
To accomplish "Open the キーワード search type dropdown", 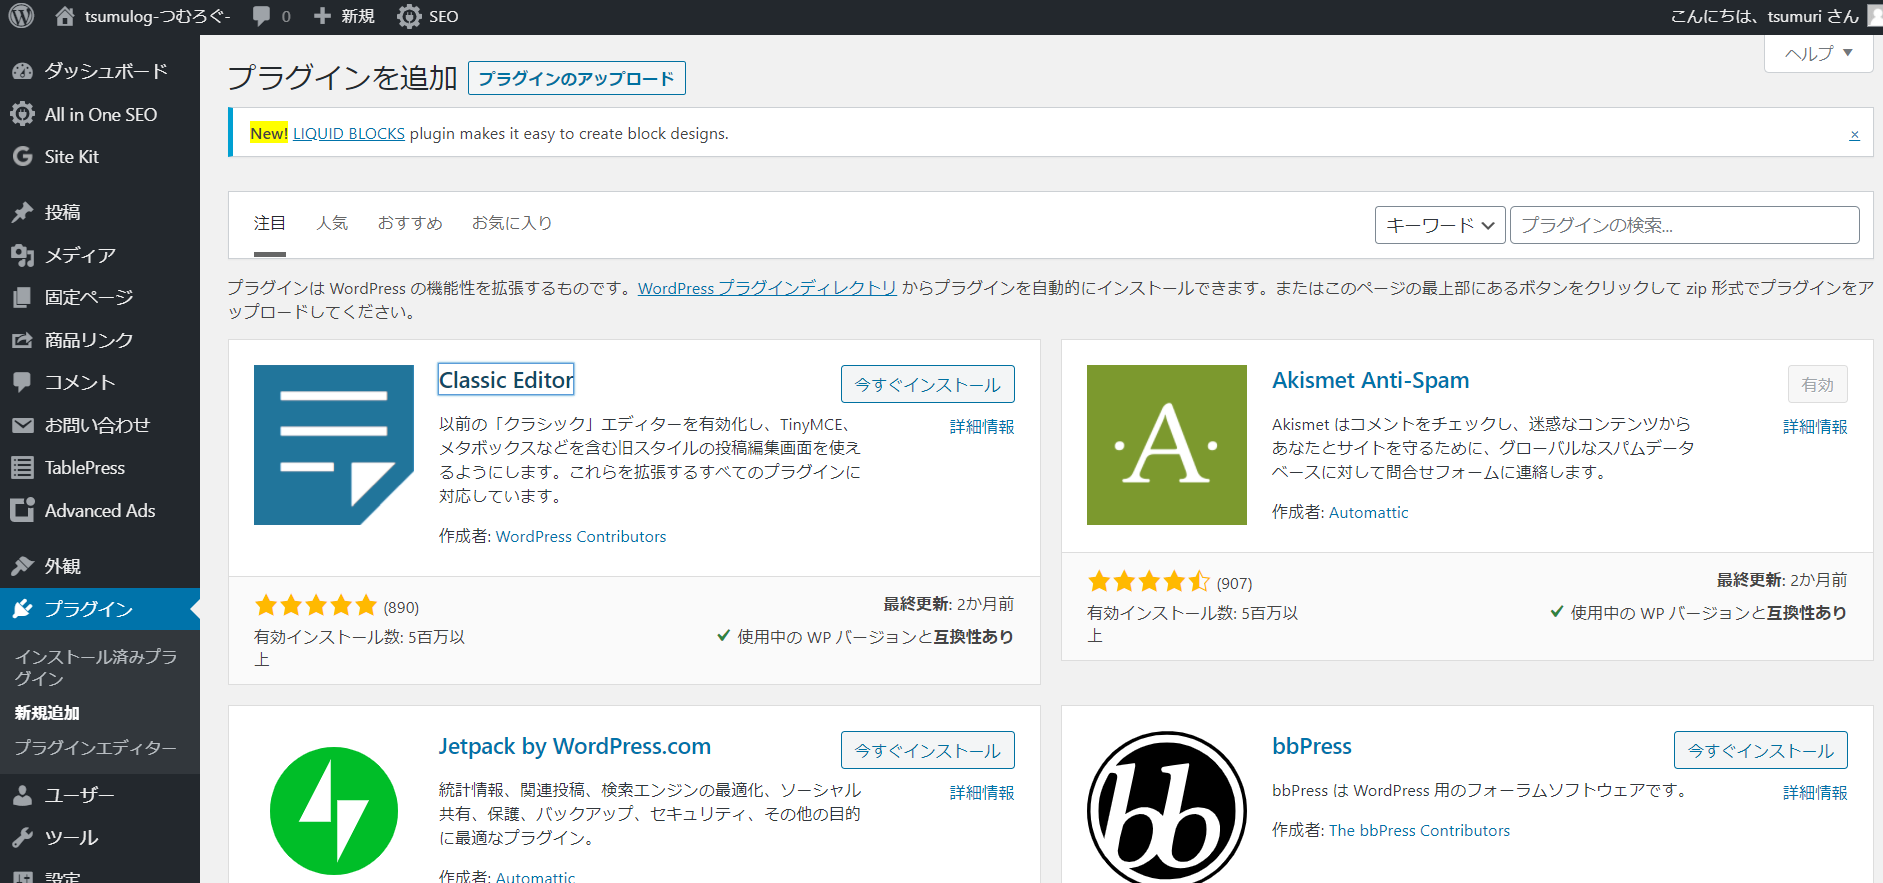I will [x=1440, y=225].
